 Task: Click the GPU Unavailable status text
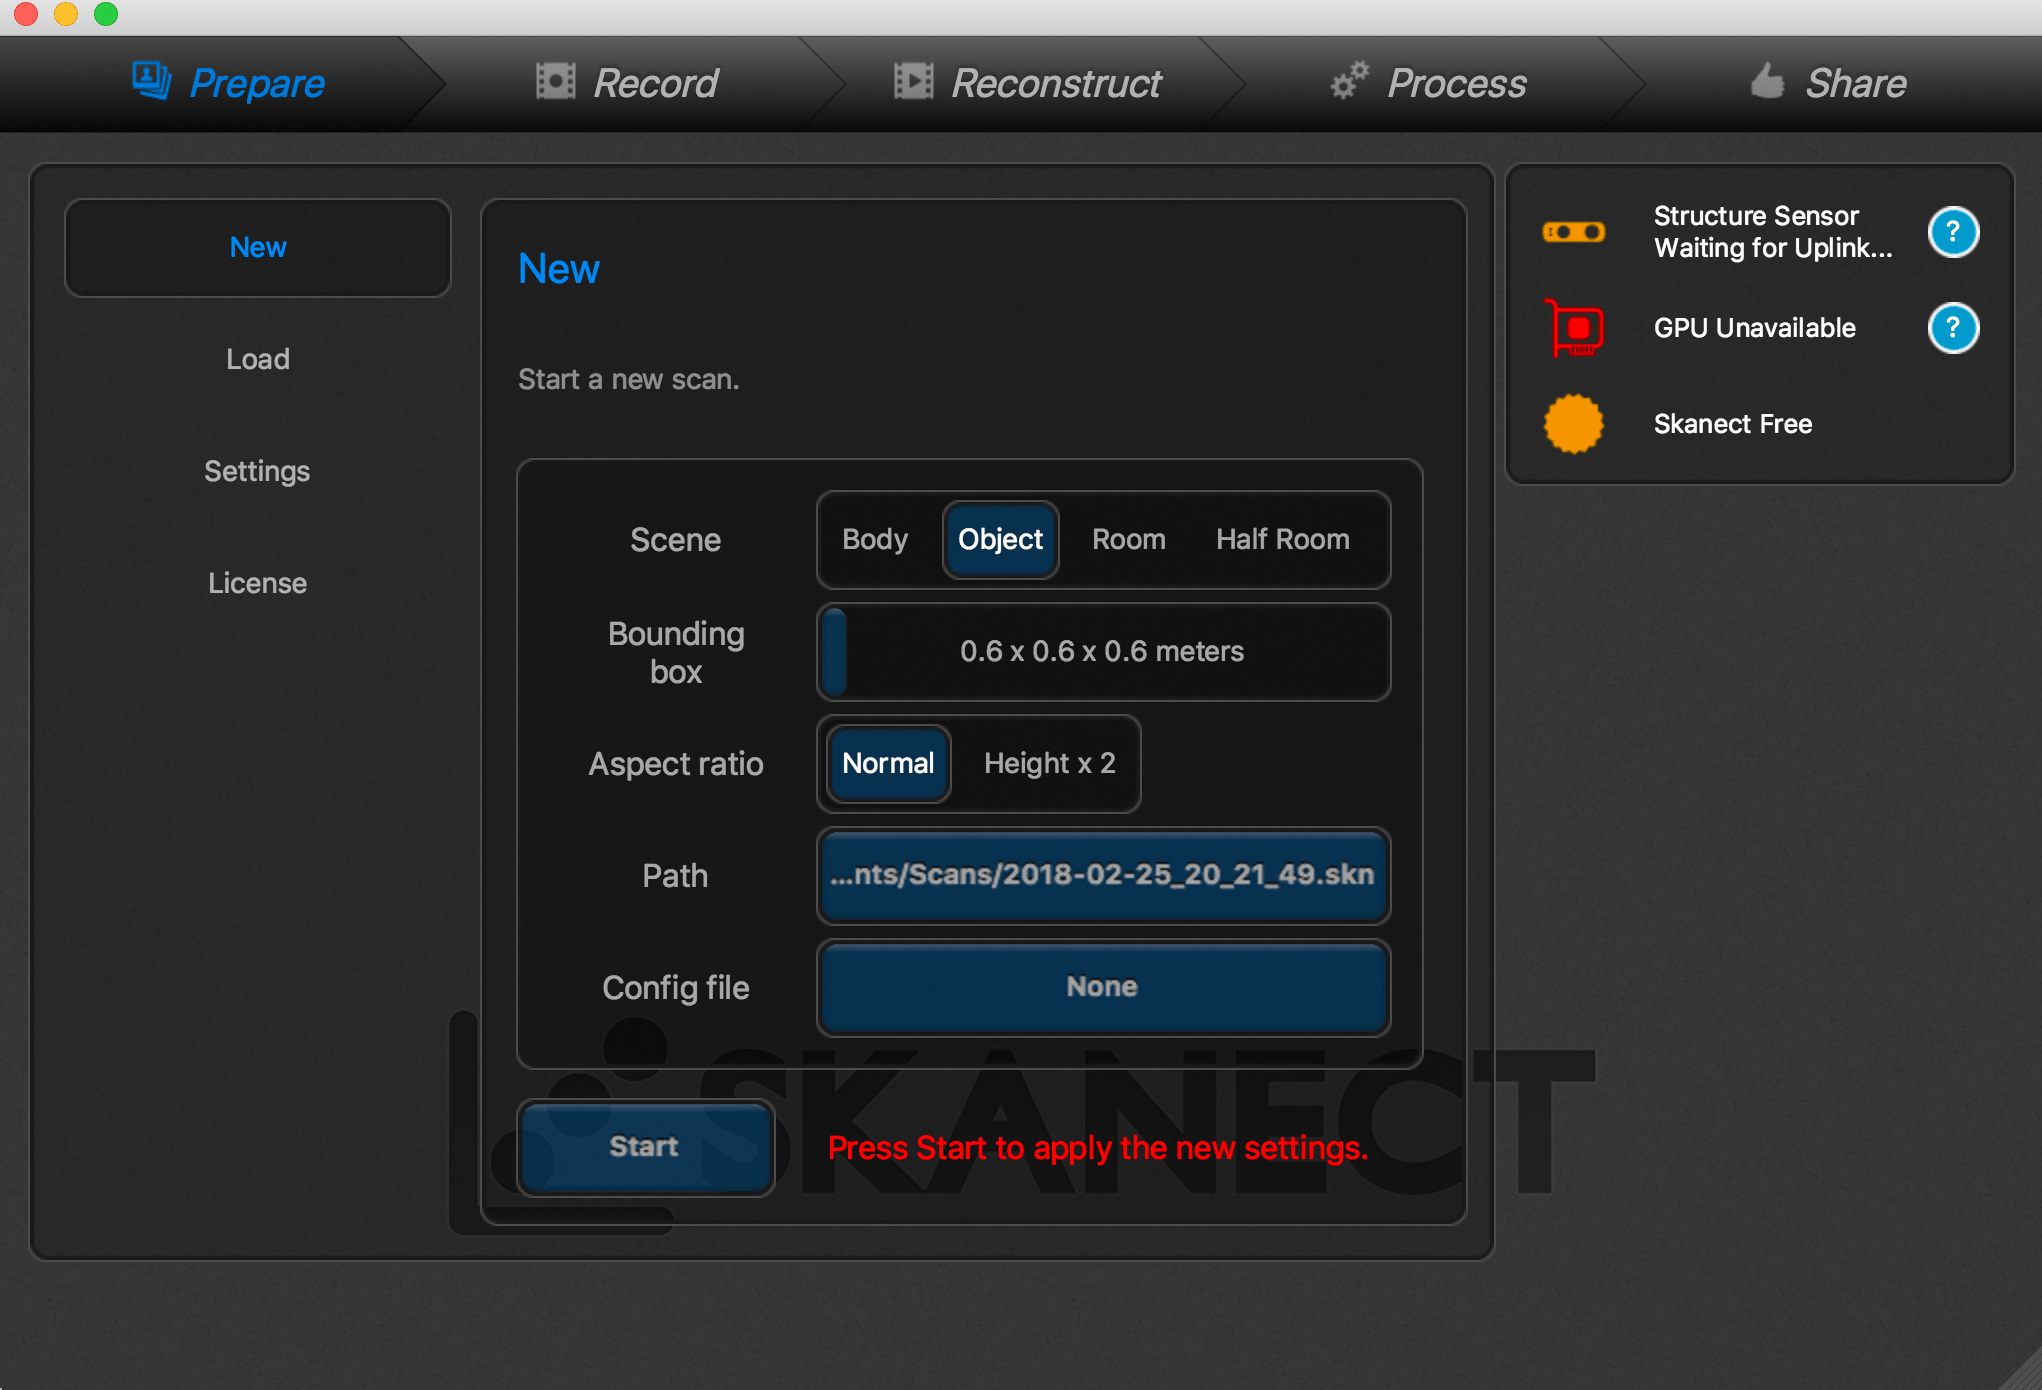(x=1755, y=328)
